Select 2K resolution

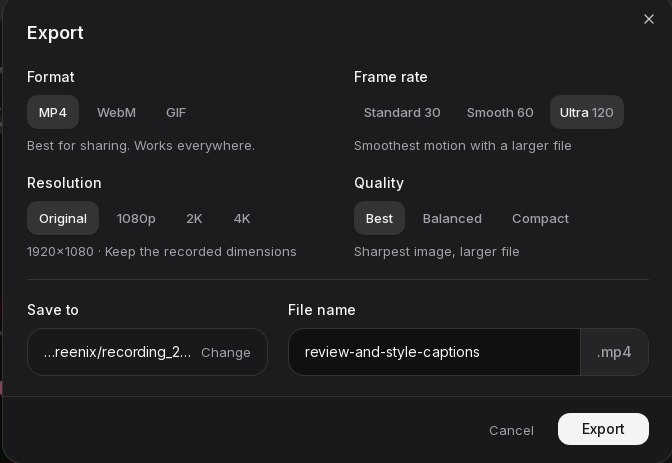click(x=194, y=218)
